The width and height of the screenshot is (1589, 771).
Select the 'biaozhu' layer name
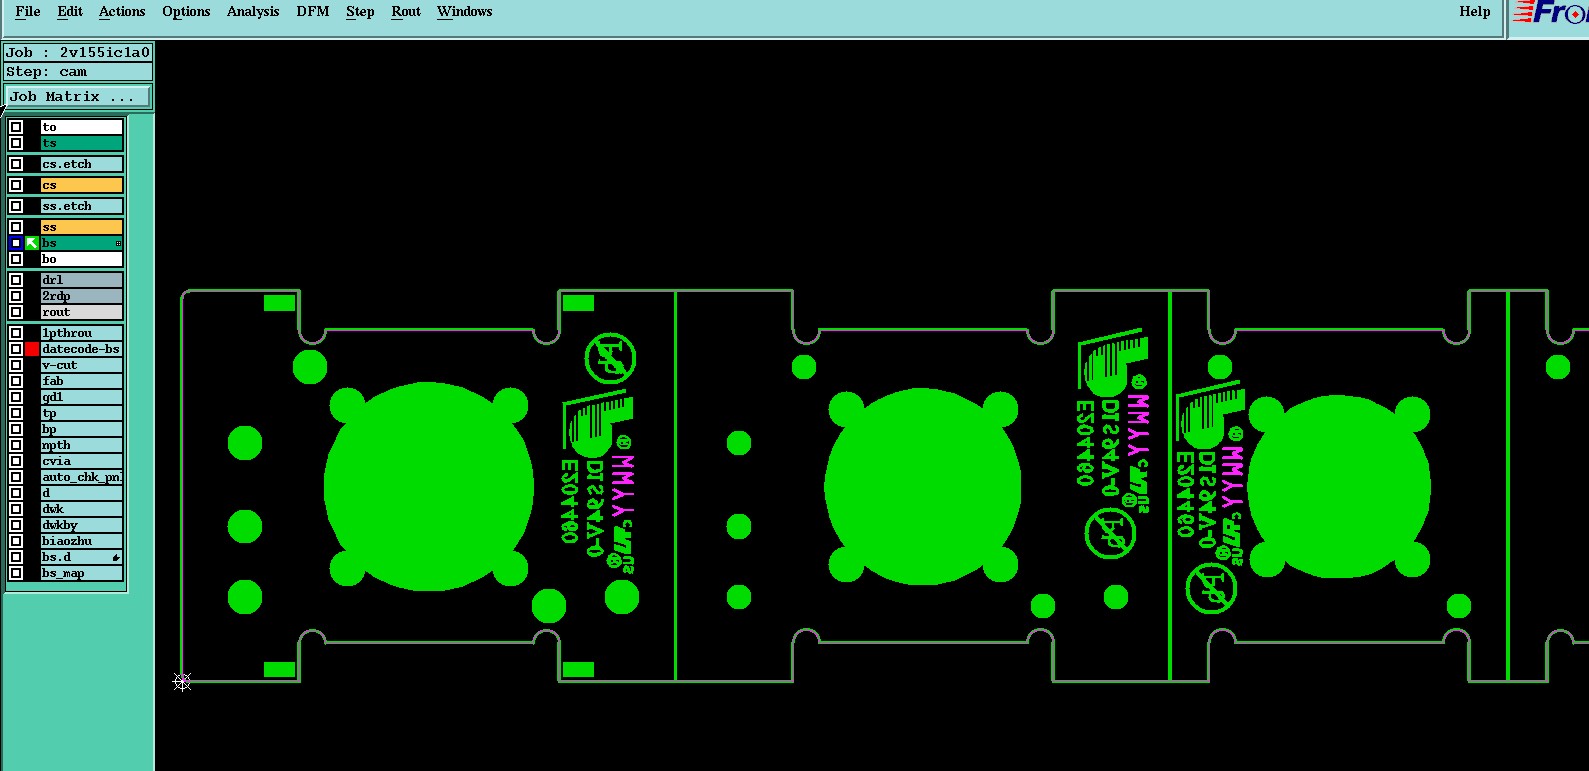pos(82,541)
